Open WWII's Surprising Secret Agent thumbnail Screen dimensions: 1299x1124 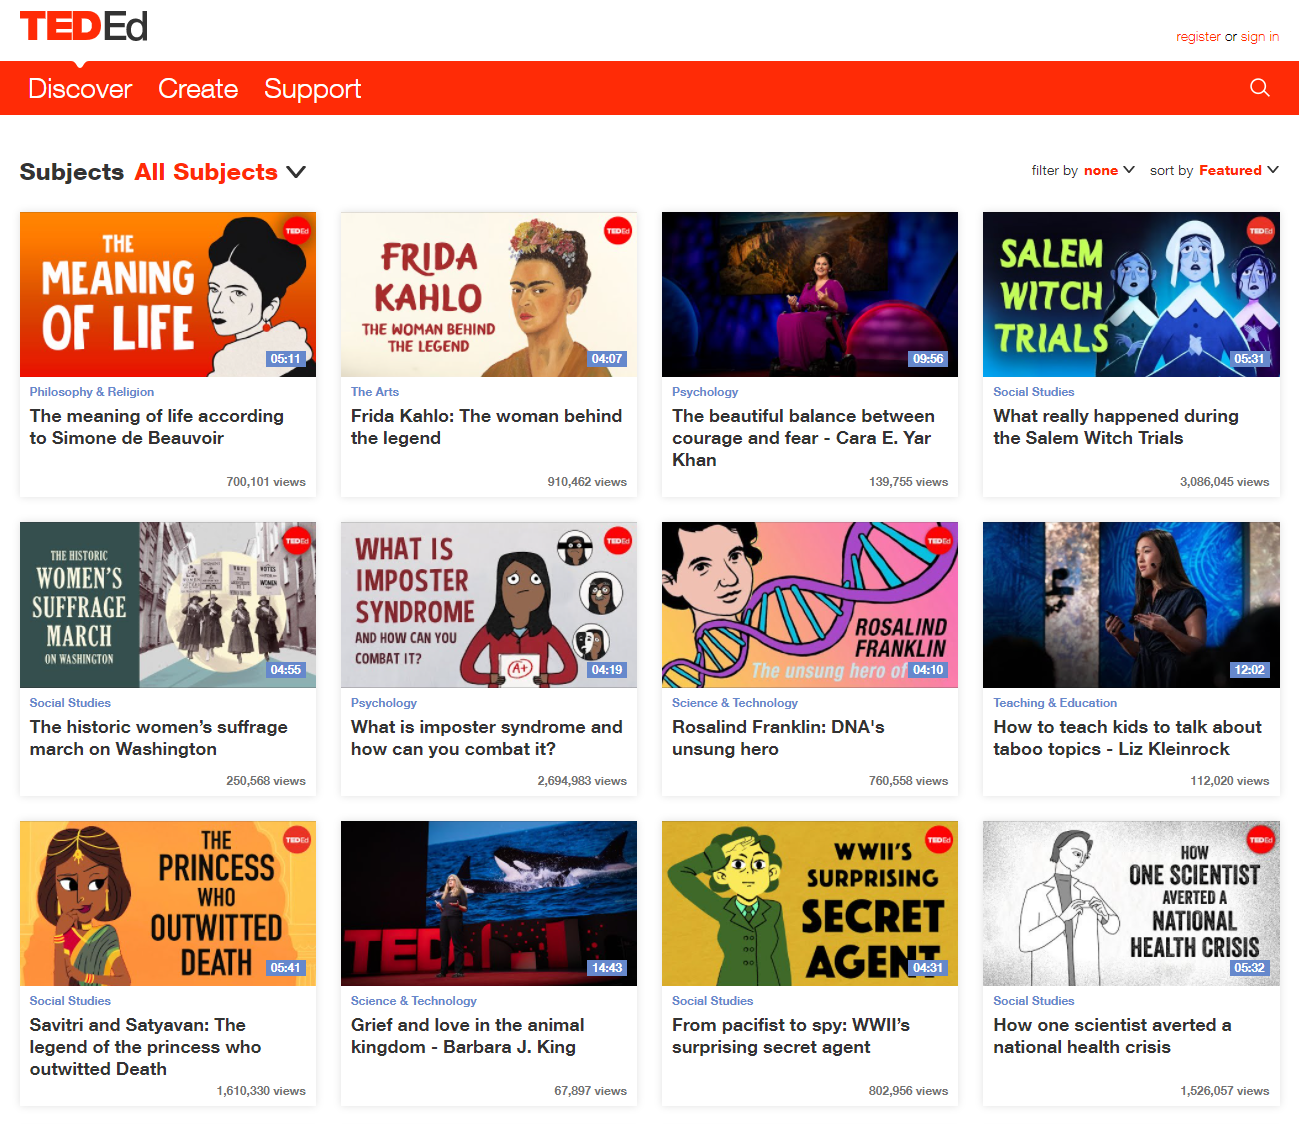tap(810, 904)
